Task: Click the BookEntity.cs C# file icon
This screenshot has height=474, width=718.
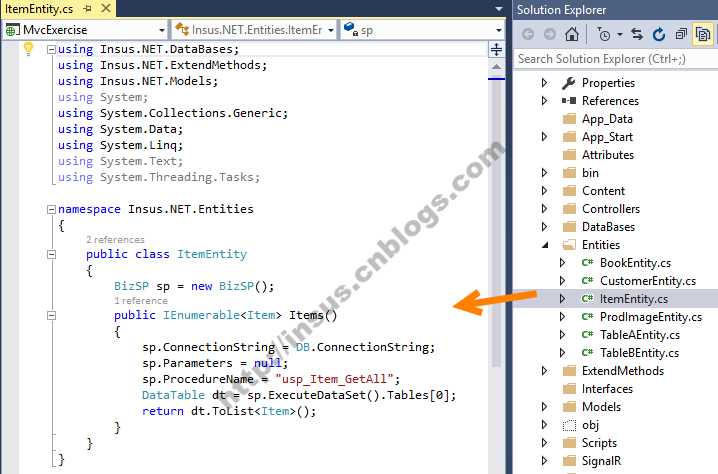Action: 587,263
